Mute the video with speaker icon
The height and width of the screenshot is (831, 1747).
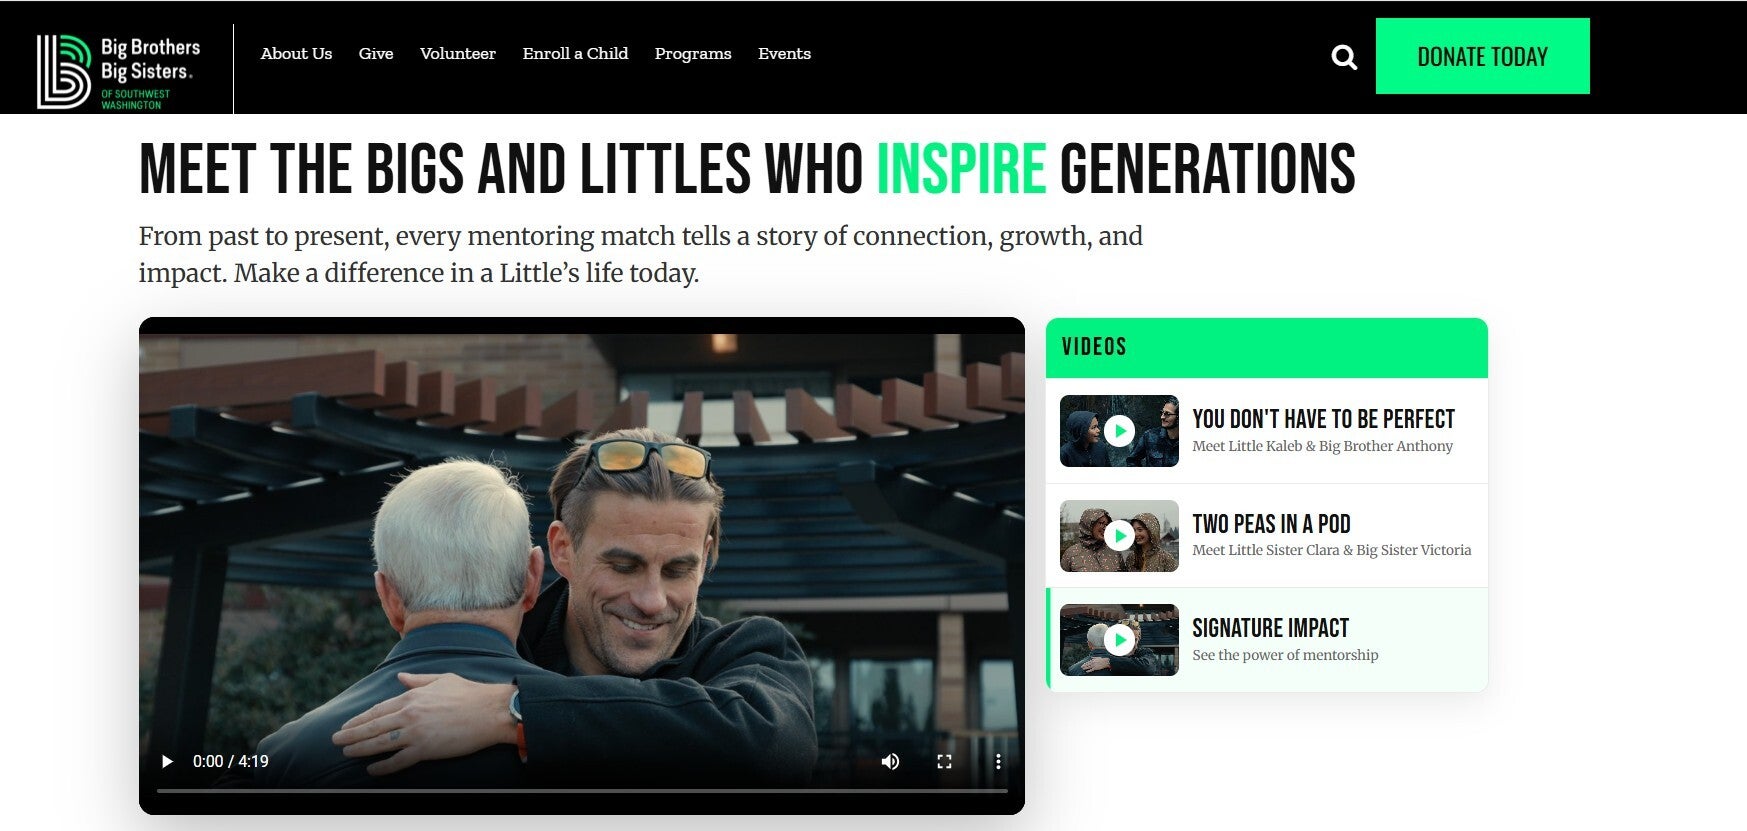pyautogui.click(x=890, y=761)
